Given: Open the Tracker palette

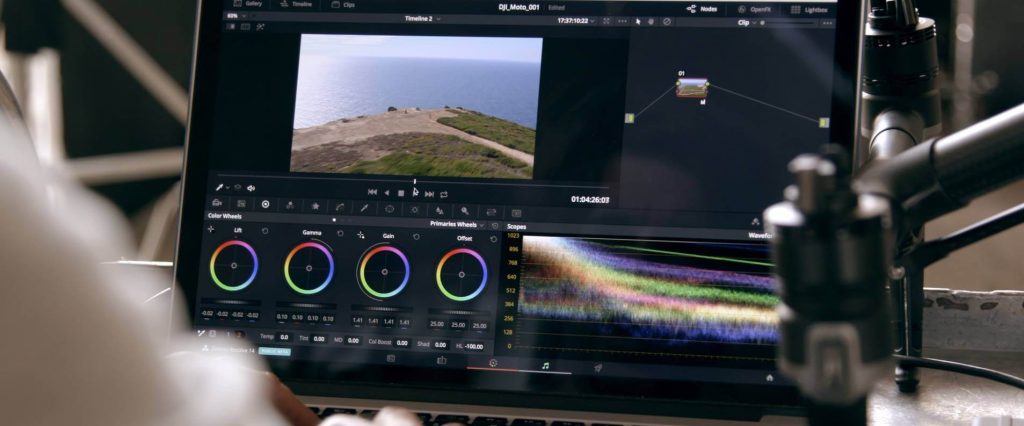Looking at the screenshot, I should point(415,209).
